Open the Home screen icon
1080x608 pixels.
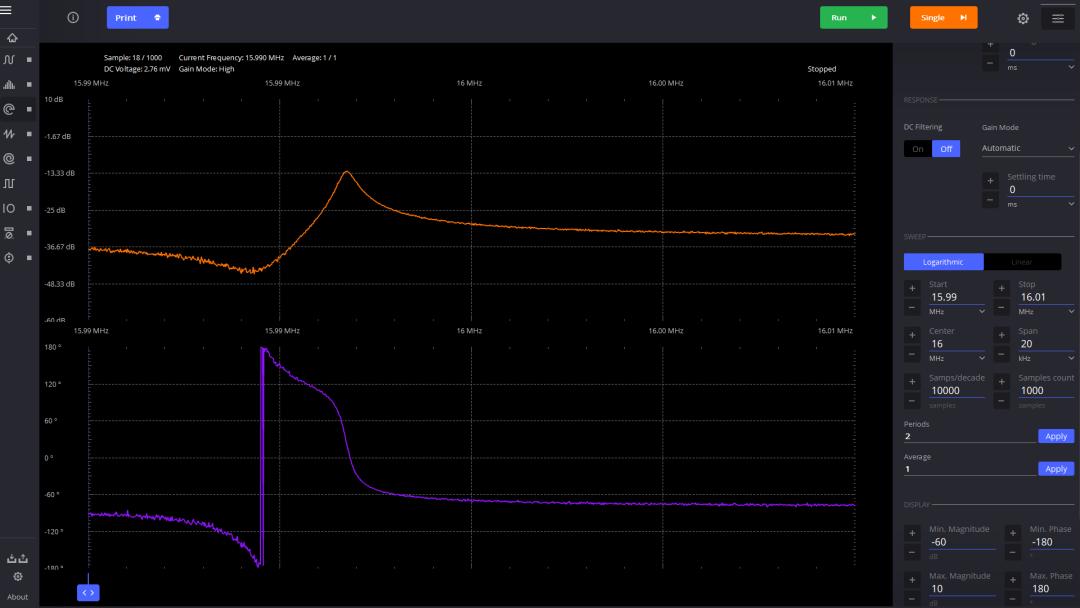12,38
